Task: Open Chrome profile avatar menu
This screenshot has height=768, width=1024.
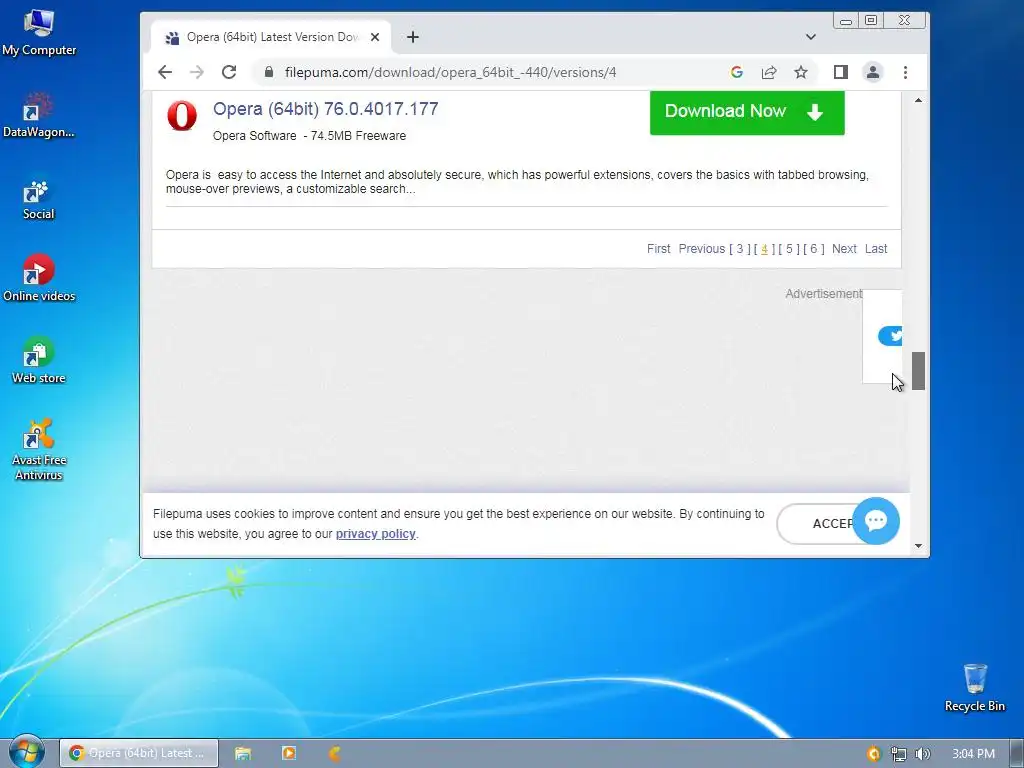Action: coord(872,72)
